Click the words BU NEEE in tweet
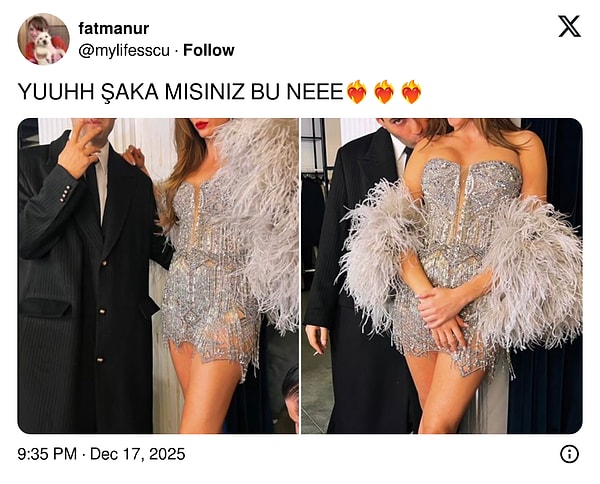 (x=297, y=92)
